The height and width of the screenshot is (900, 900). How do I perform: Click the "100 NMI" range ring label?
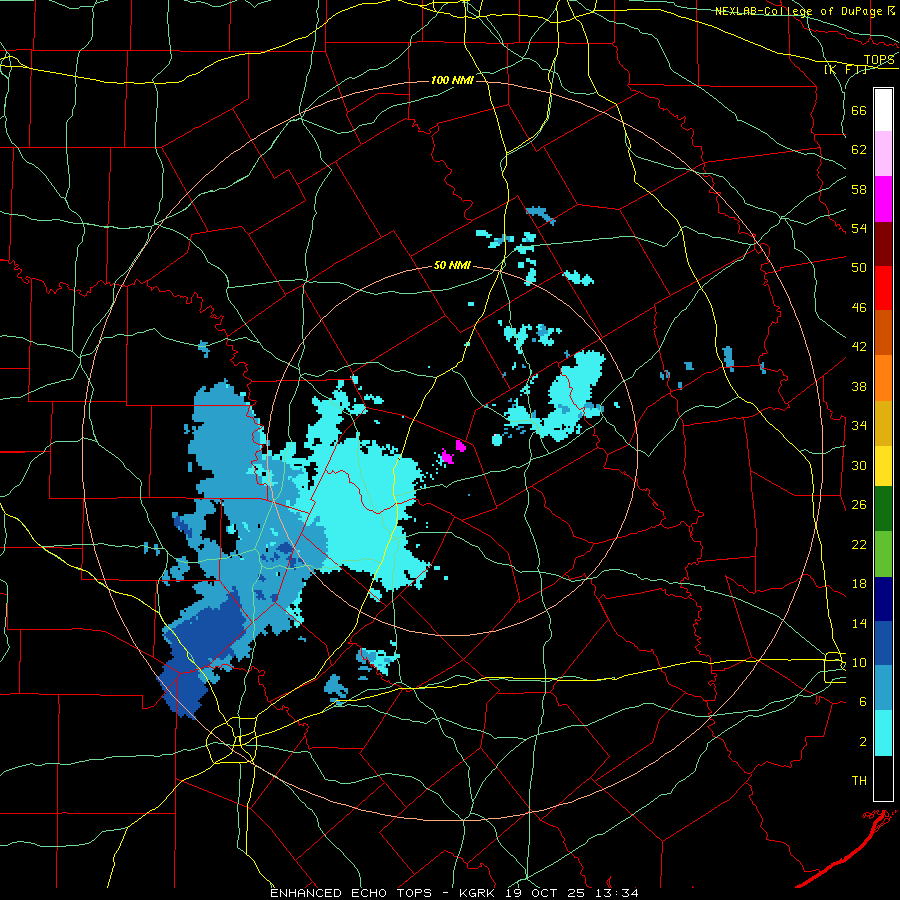coord(452,80)
